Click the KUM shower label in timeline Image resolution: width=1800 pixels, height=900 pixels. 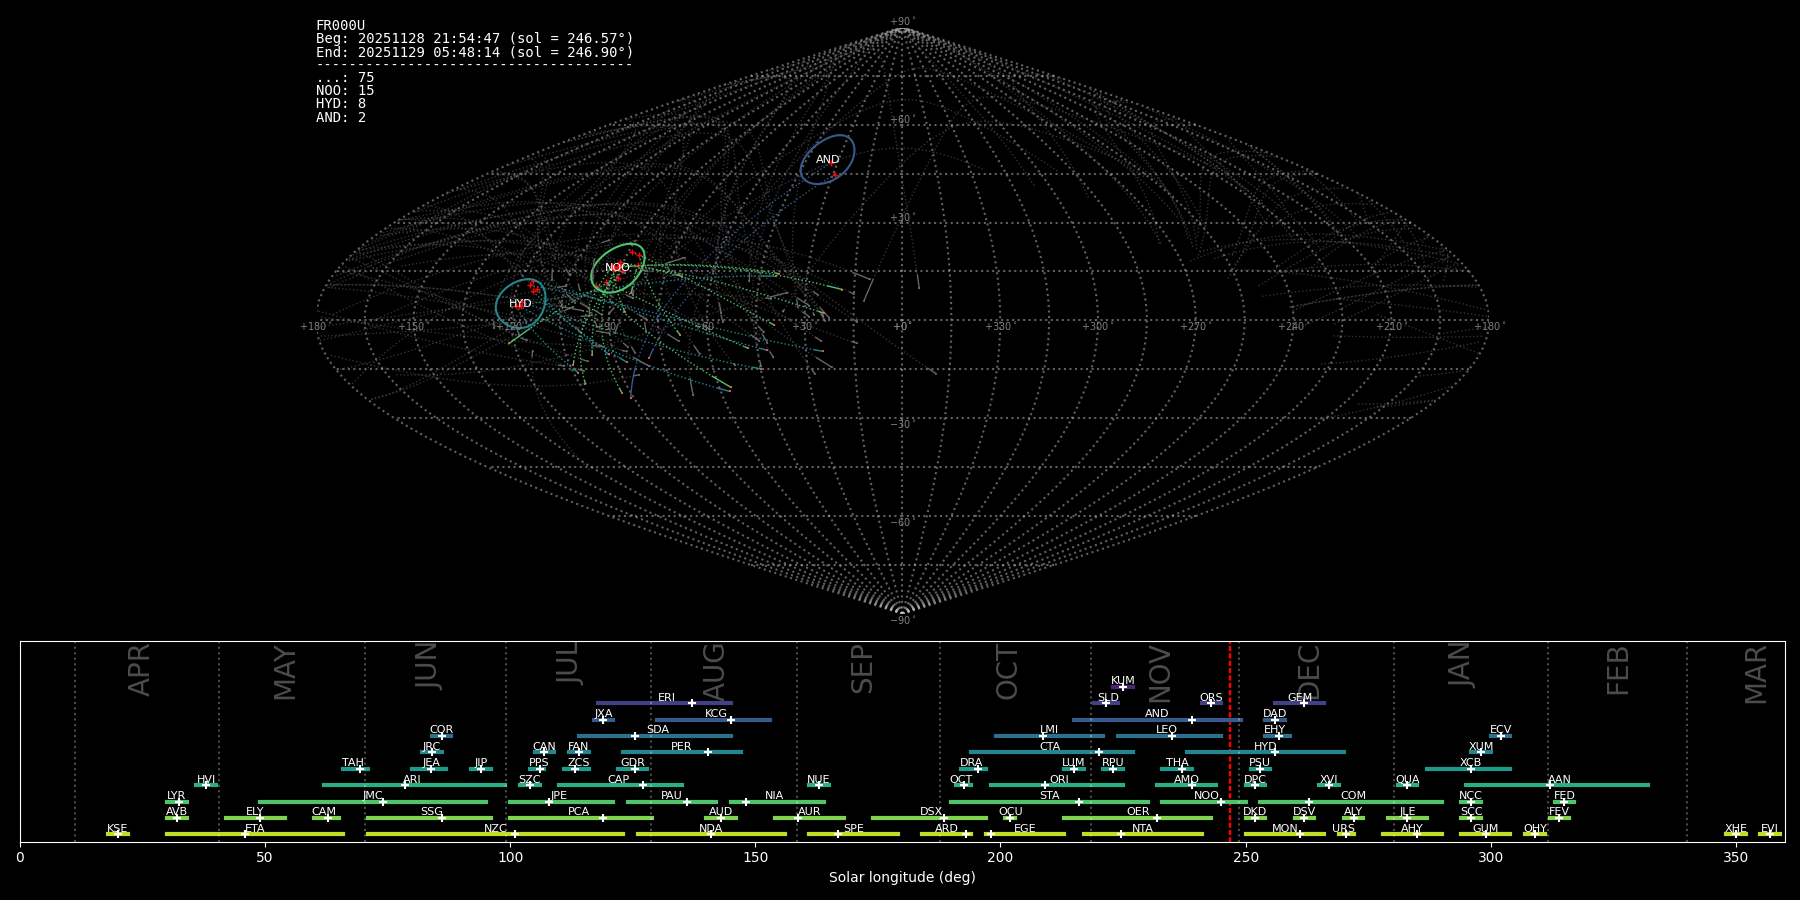pyautogui.click(x=1123, y=681)
